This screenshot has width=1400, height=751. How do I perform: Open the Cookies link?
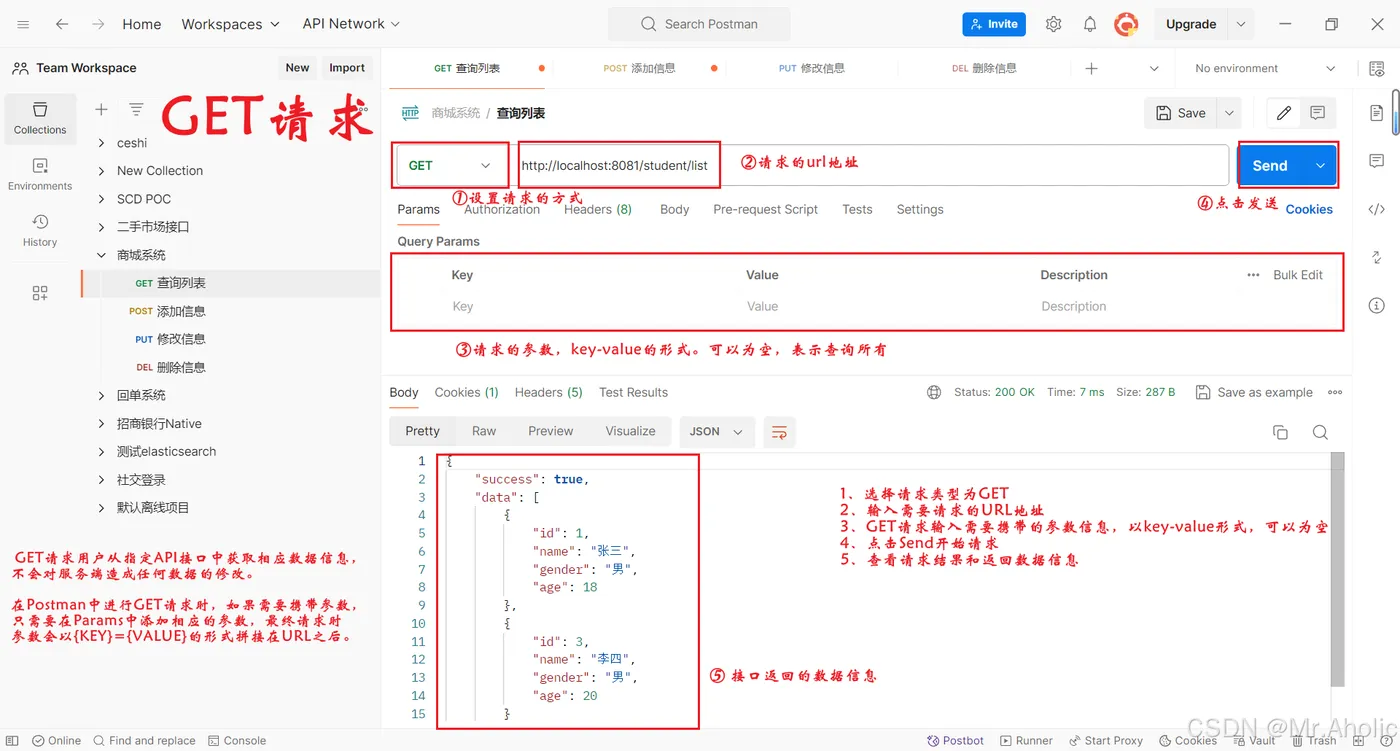(1309, 209)
